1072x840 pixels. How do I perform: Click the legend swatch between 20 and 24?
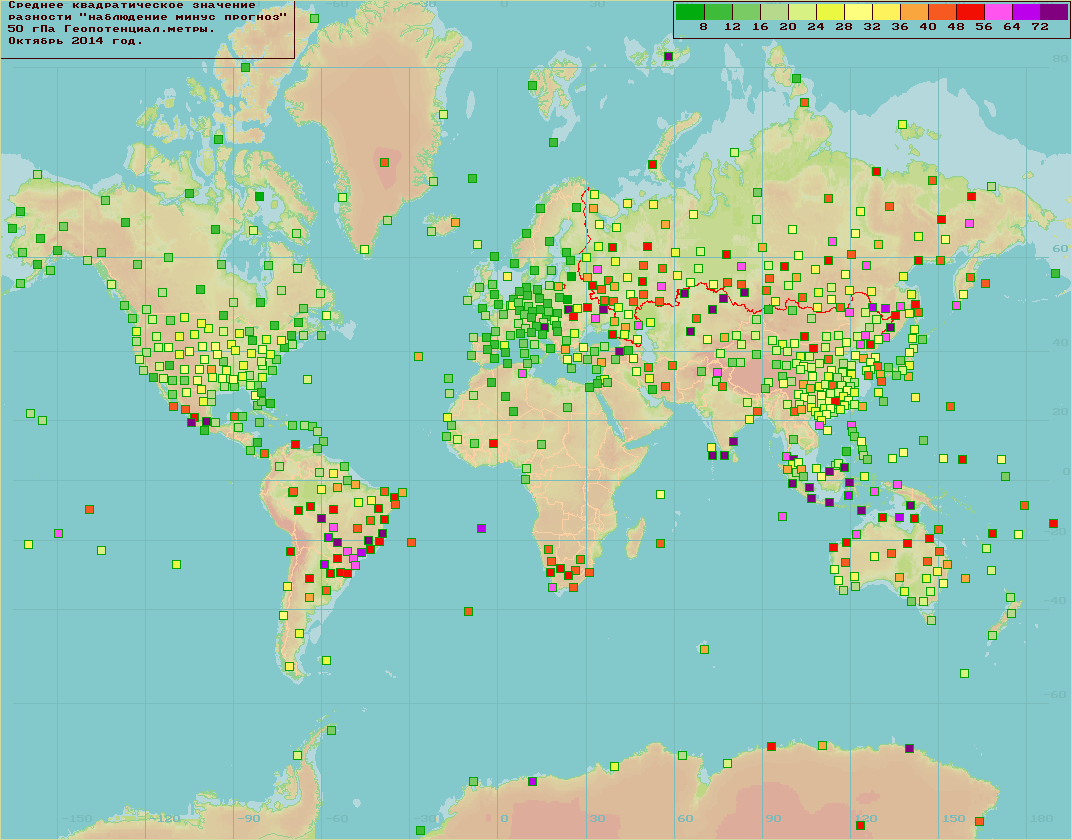802,11
